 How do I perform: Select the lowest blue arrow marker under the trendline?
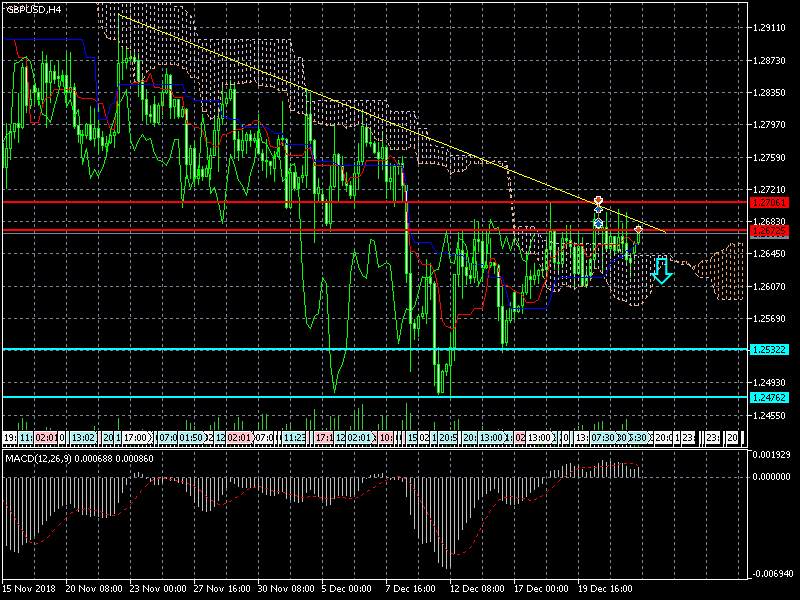[598, 224]
